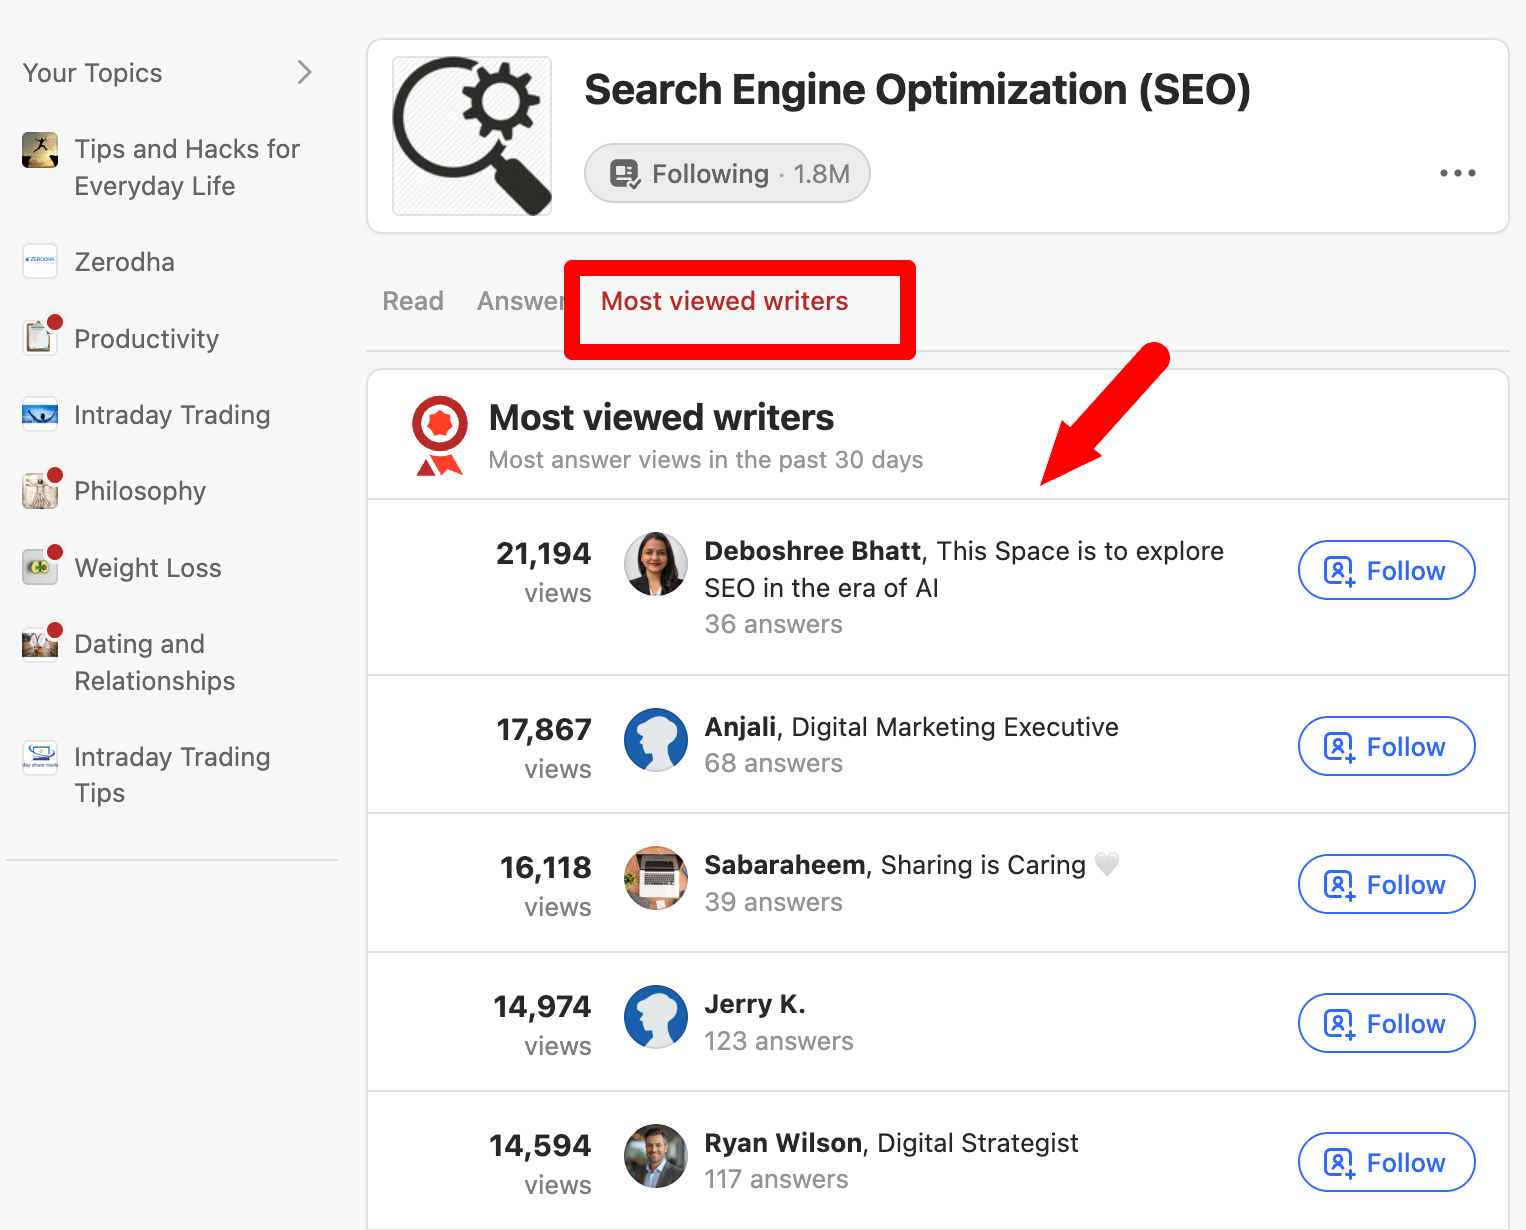Image resolution: width=1526 pixels, height=1230 pixels.
Task: Open the Productivity topic link
Action: tap(147, 339)
